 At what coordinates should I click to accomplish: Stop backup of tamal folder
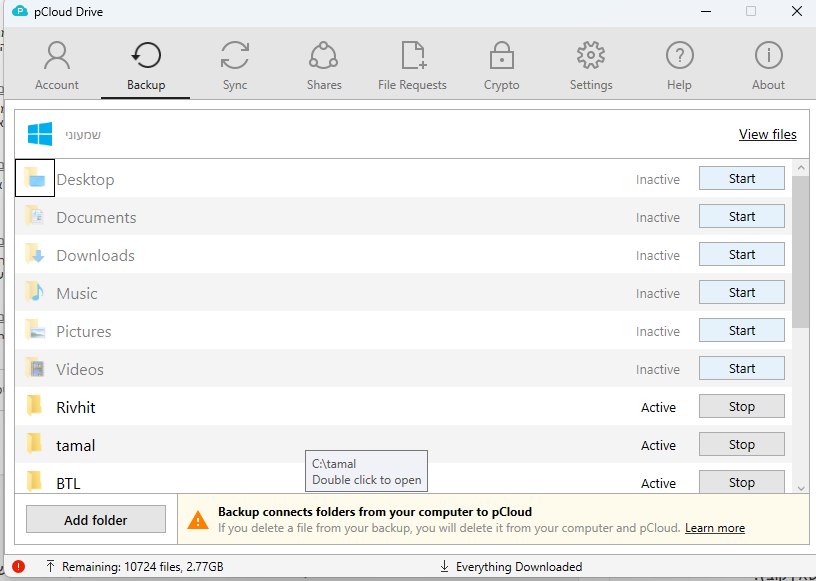click(x=741, y=445)
